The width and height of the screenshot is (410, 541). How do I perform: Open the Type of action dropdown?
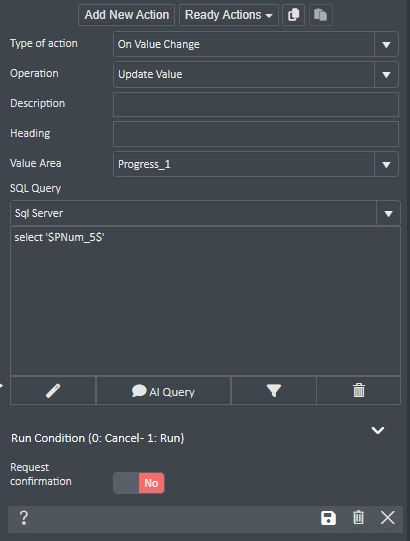[256, 44]
